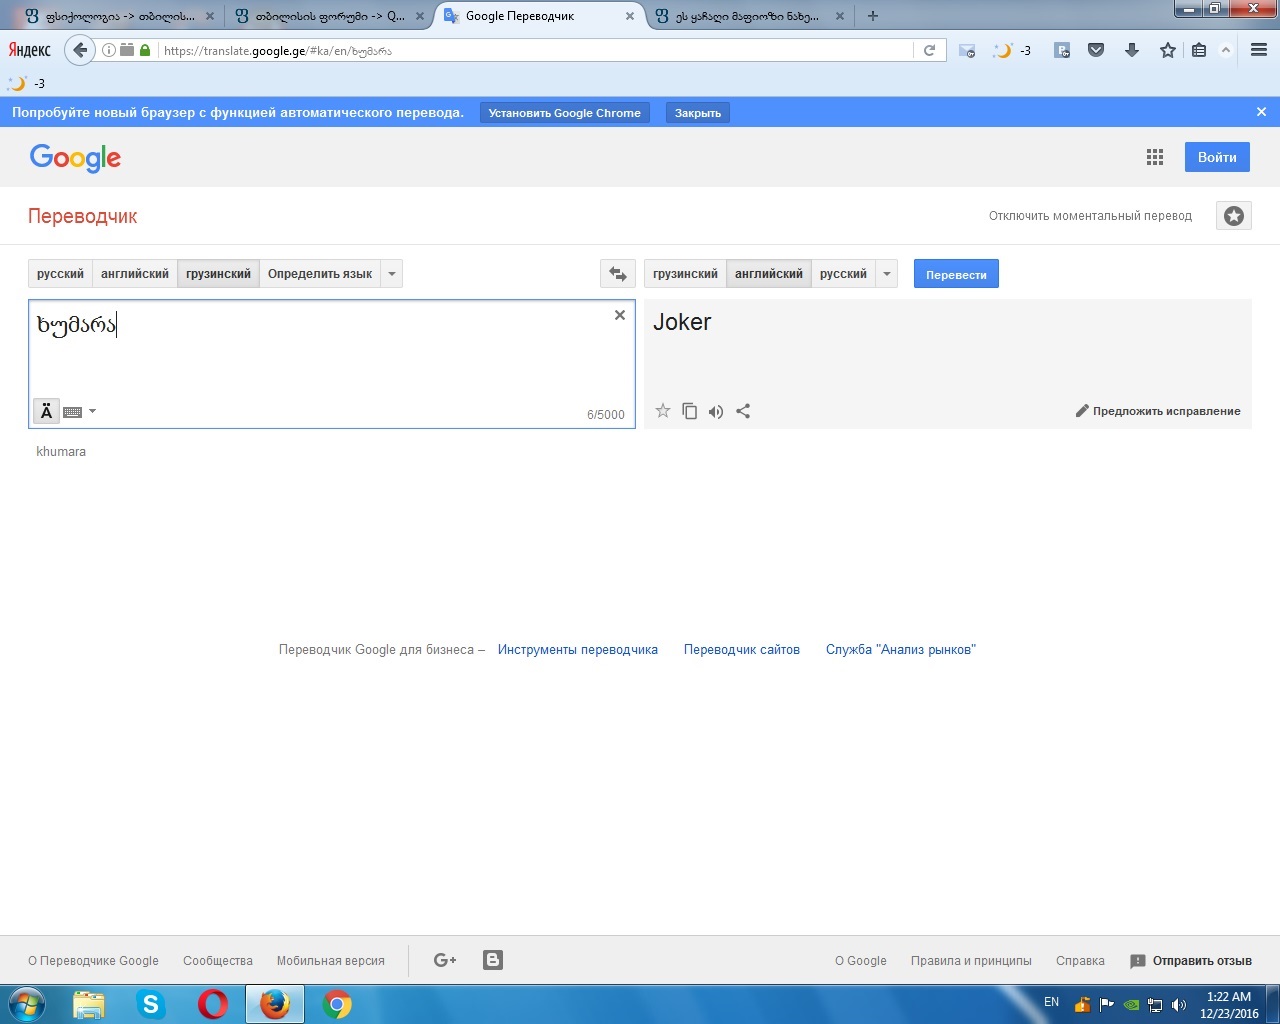
Task: Click Установить Google Chrome button
Action: click(x=565, y=113)
